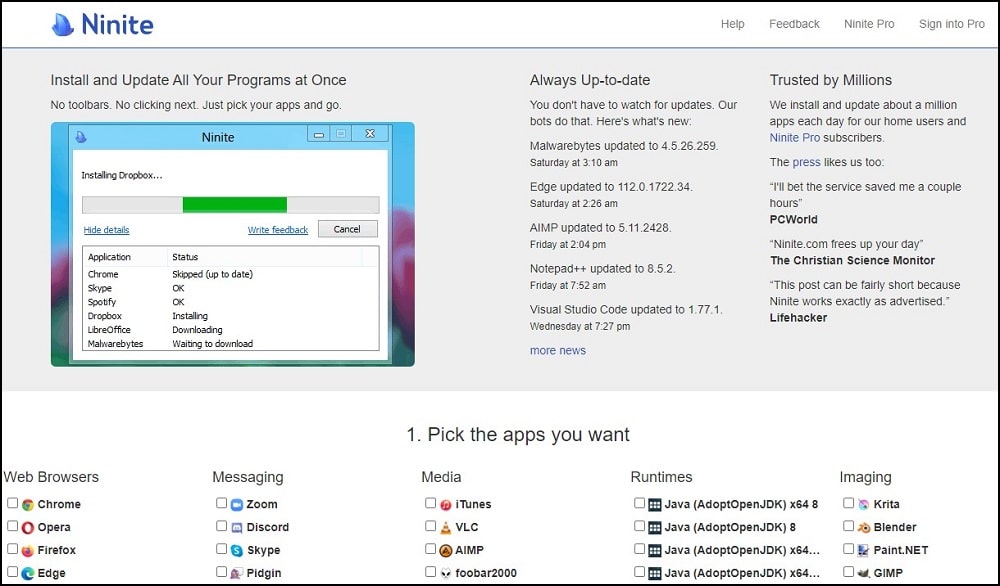
Task: Click the 'Malwarebytes updated to 4.5.26.259.' text
Action: (x=624, y=146)
